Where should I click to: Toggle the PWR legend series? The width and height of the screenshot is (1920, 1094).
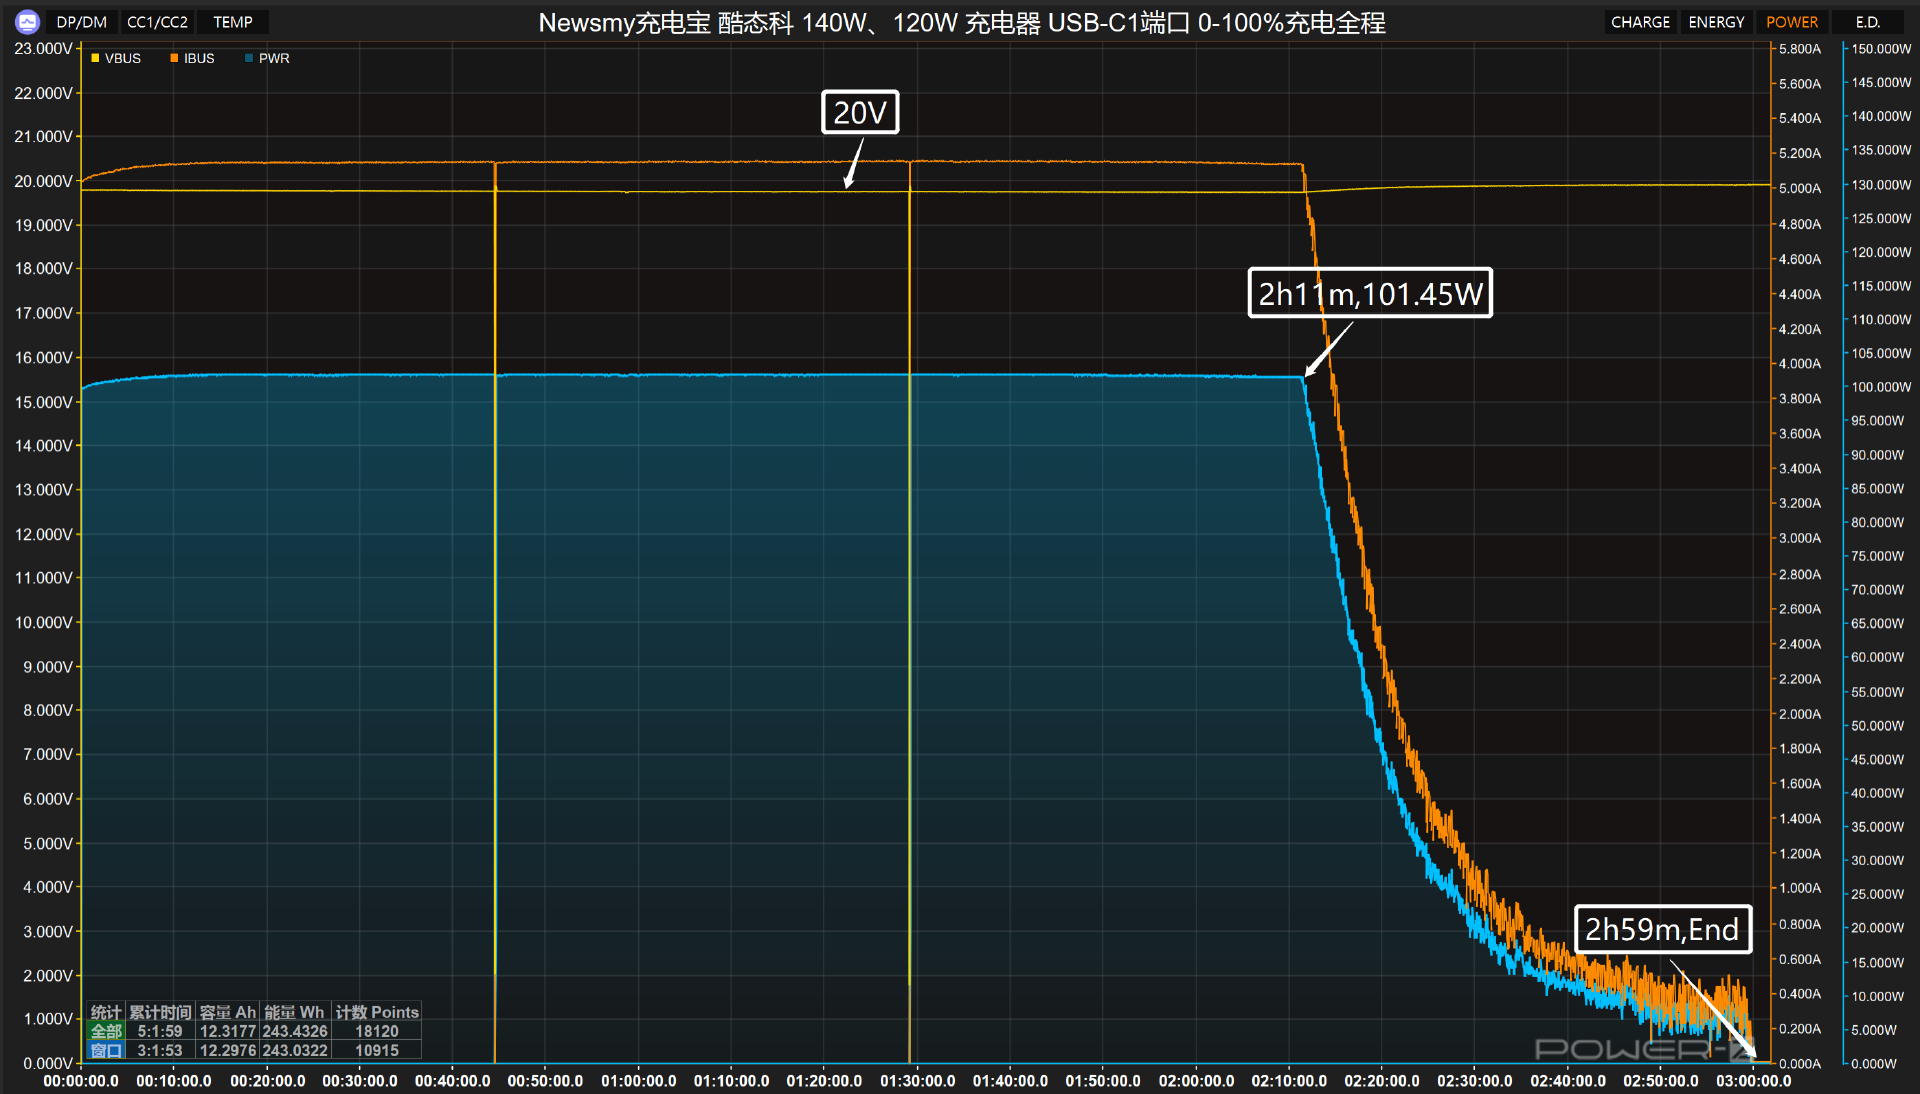tap(267, 58)
